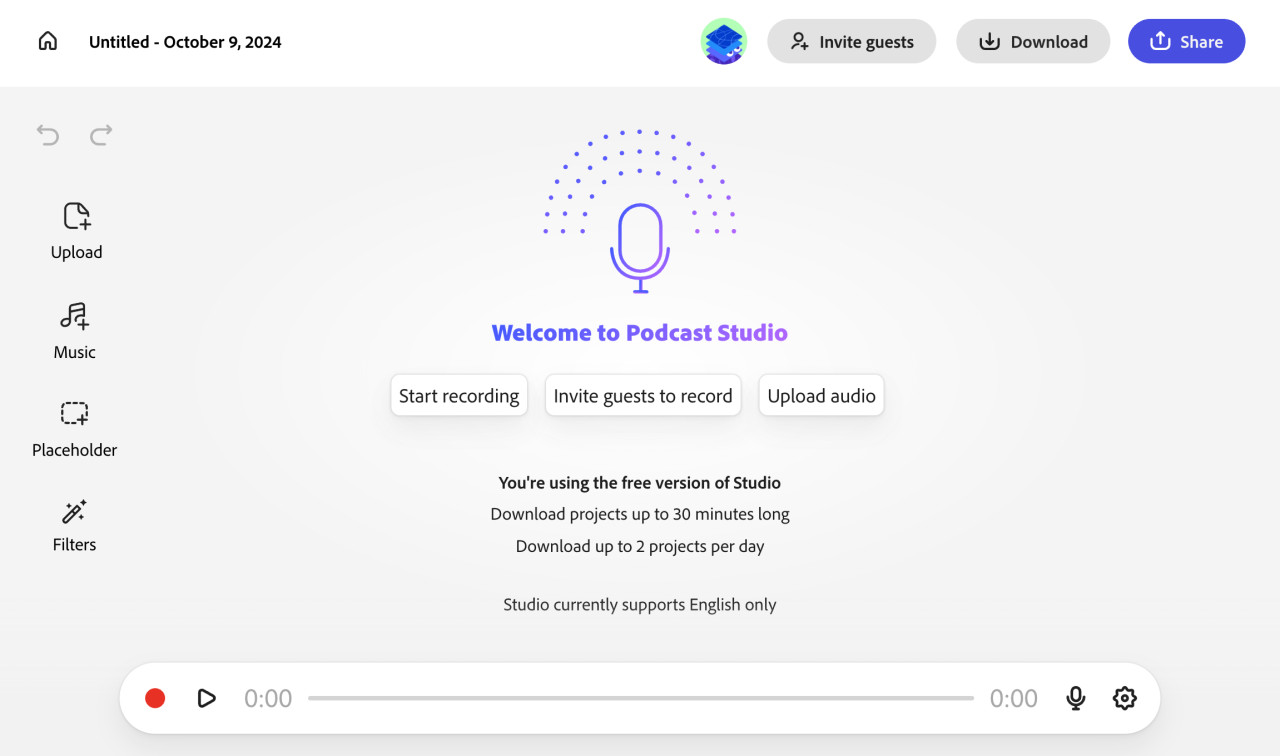The height and width of the screenshot is (756, 1280).
Task: Open Invite guests from the top bar
Action: tap(851, 41)
